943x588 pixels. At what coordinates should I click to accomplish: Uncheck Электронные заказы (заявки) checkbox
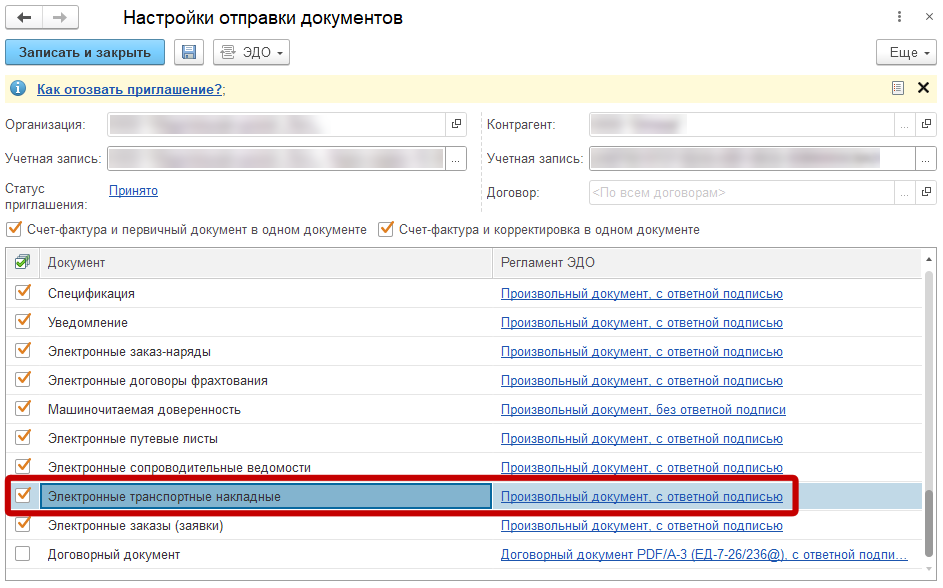(23, 524)
